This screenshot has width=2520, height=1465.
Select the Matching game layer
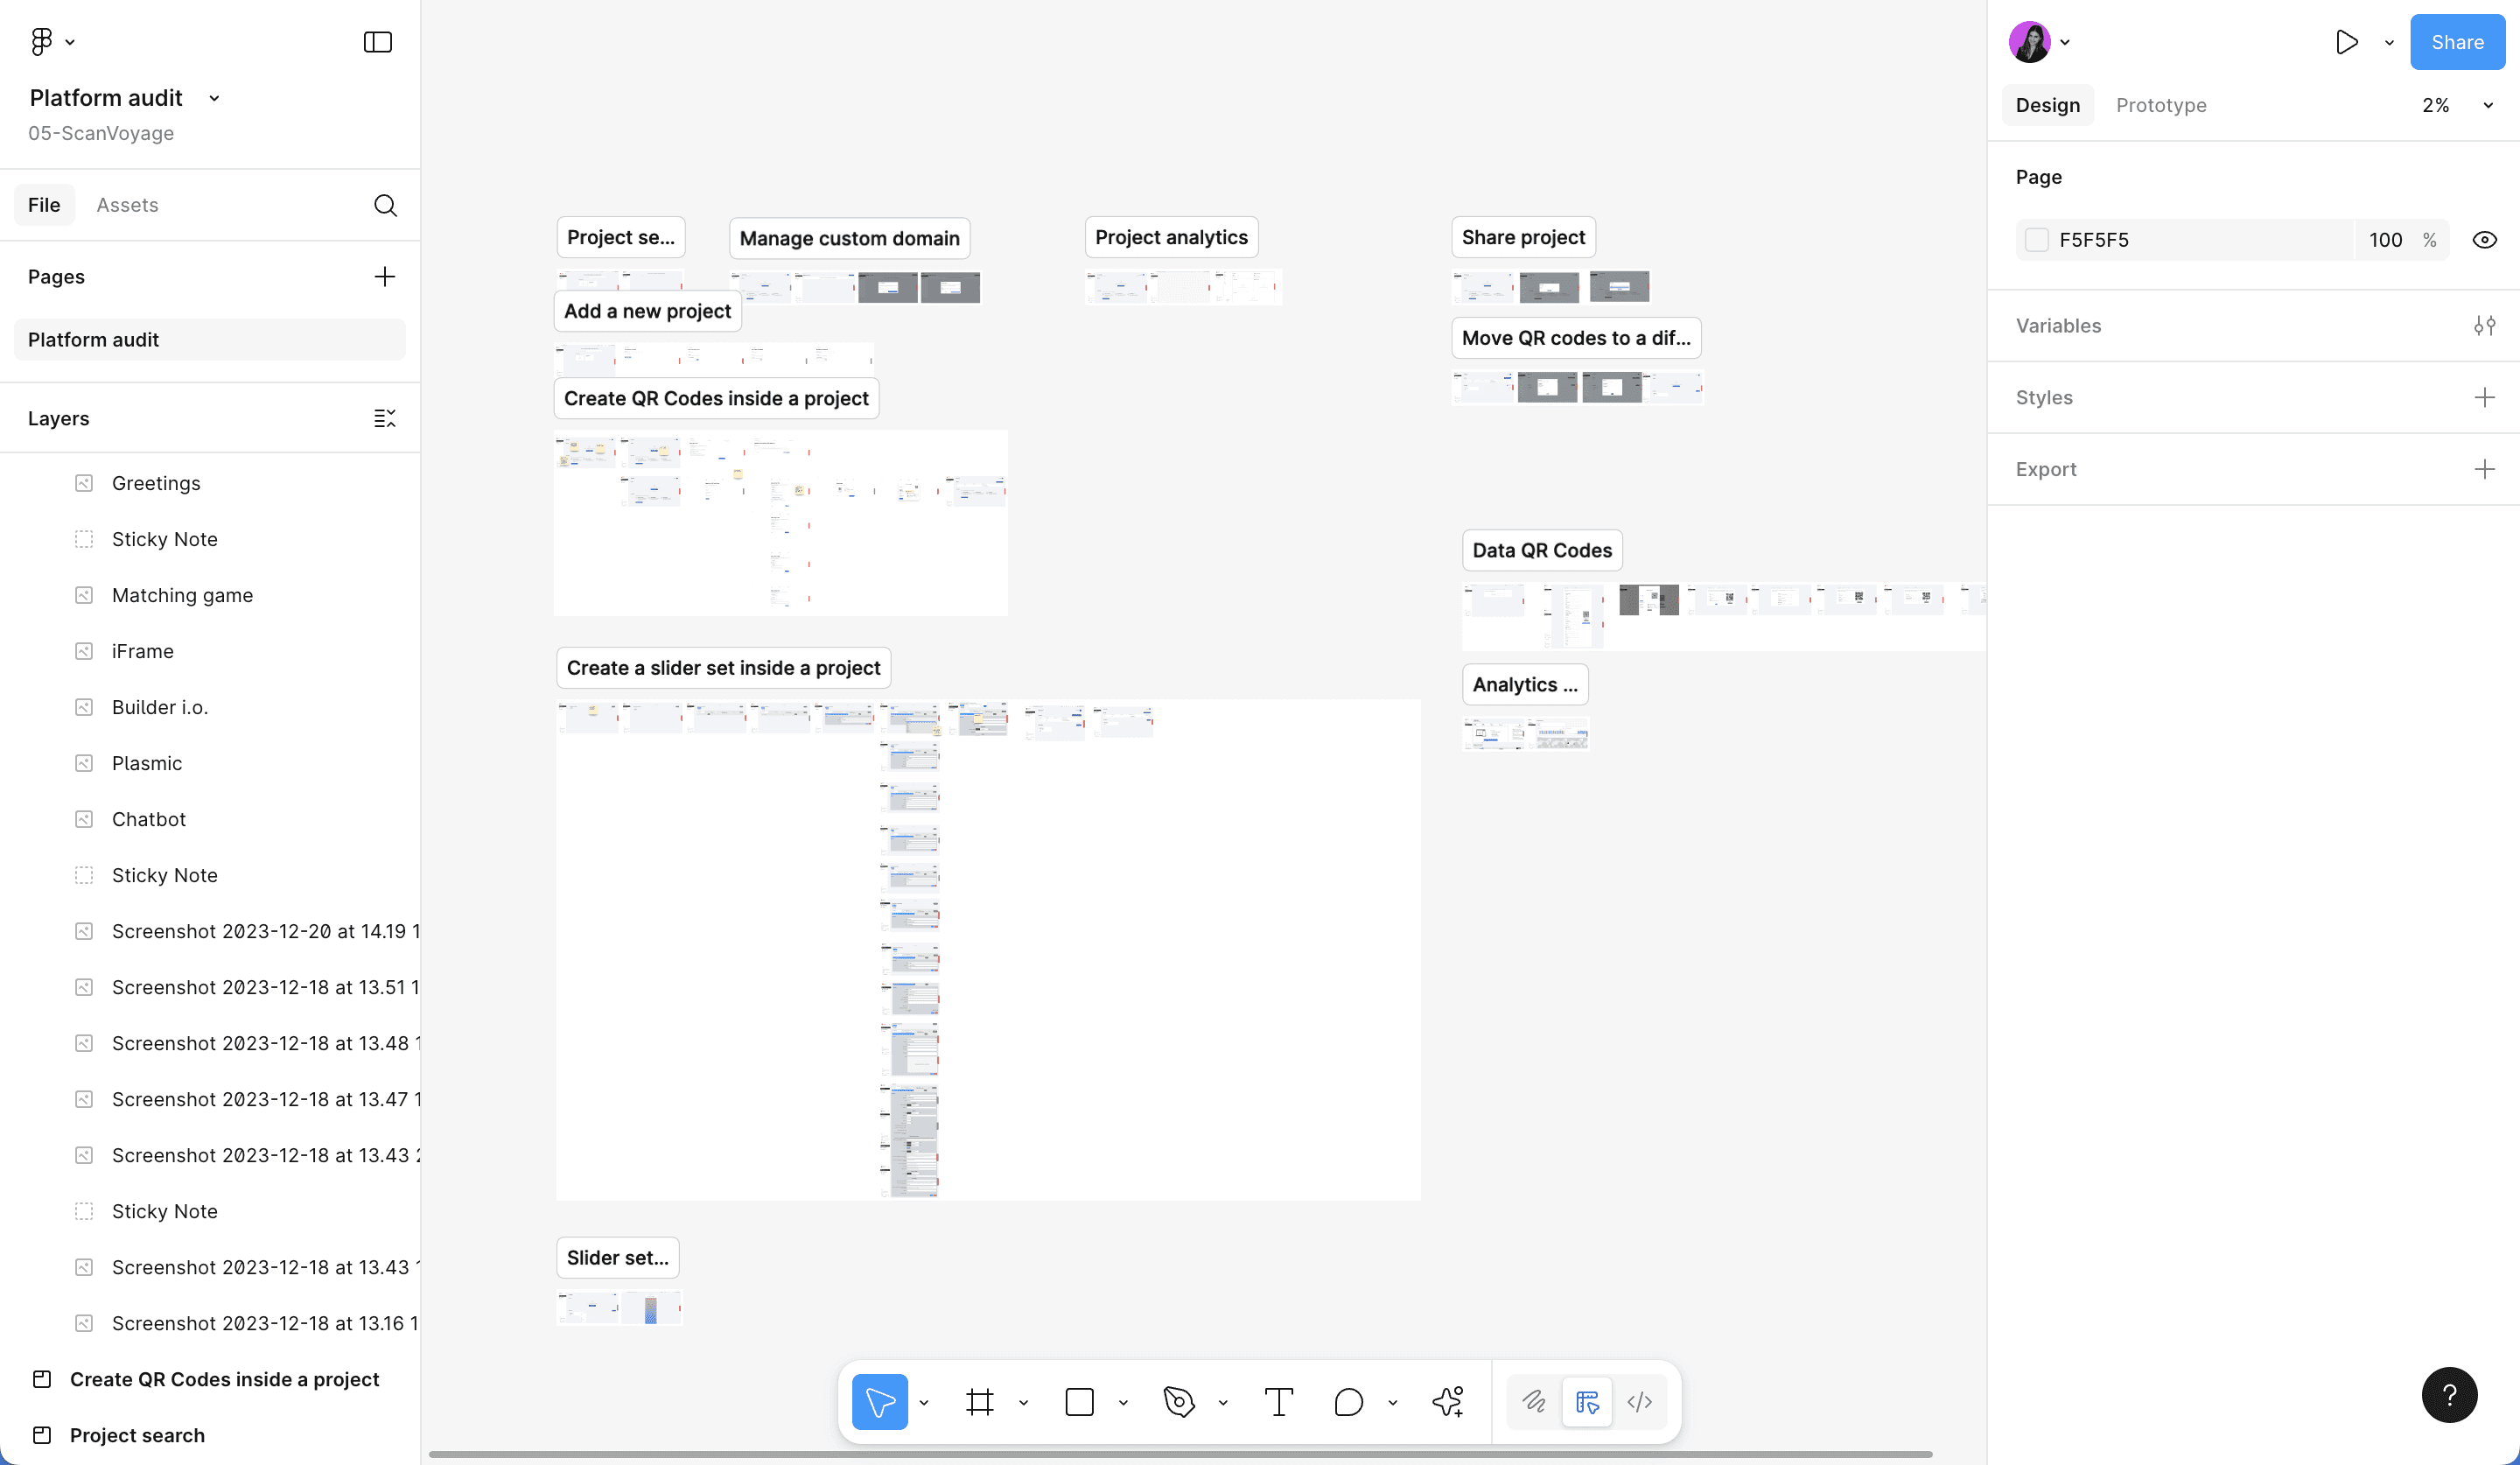pyautogui.click(x=182, y=595)
